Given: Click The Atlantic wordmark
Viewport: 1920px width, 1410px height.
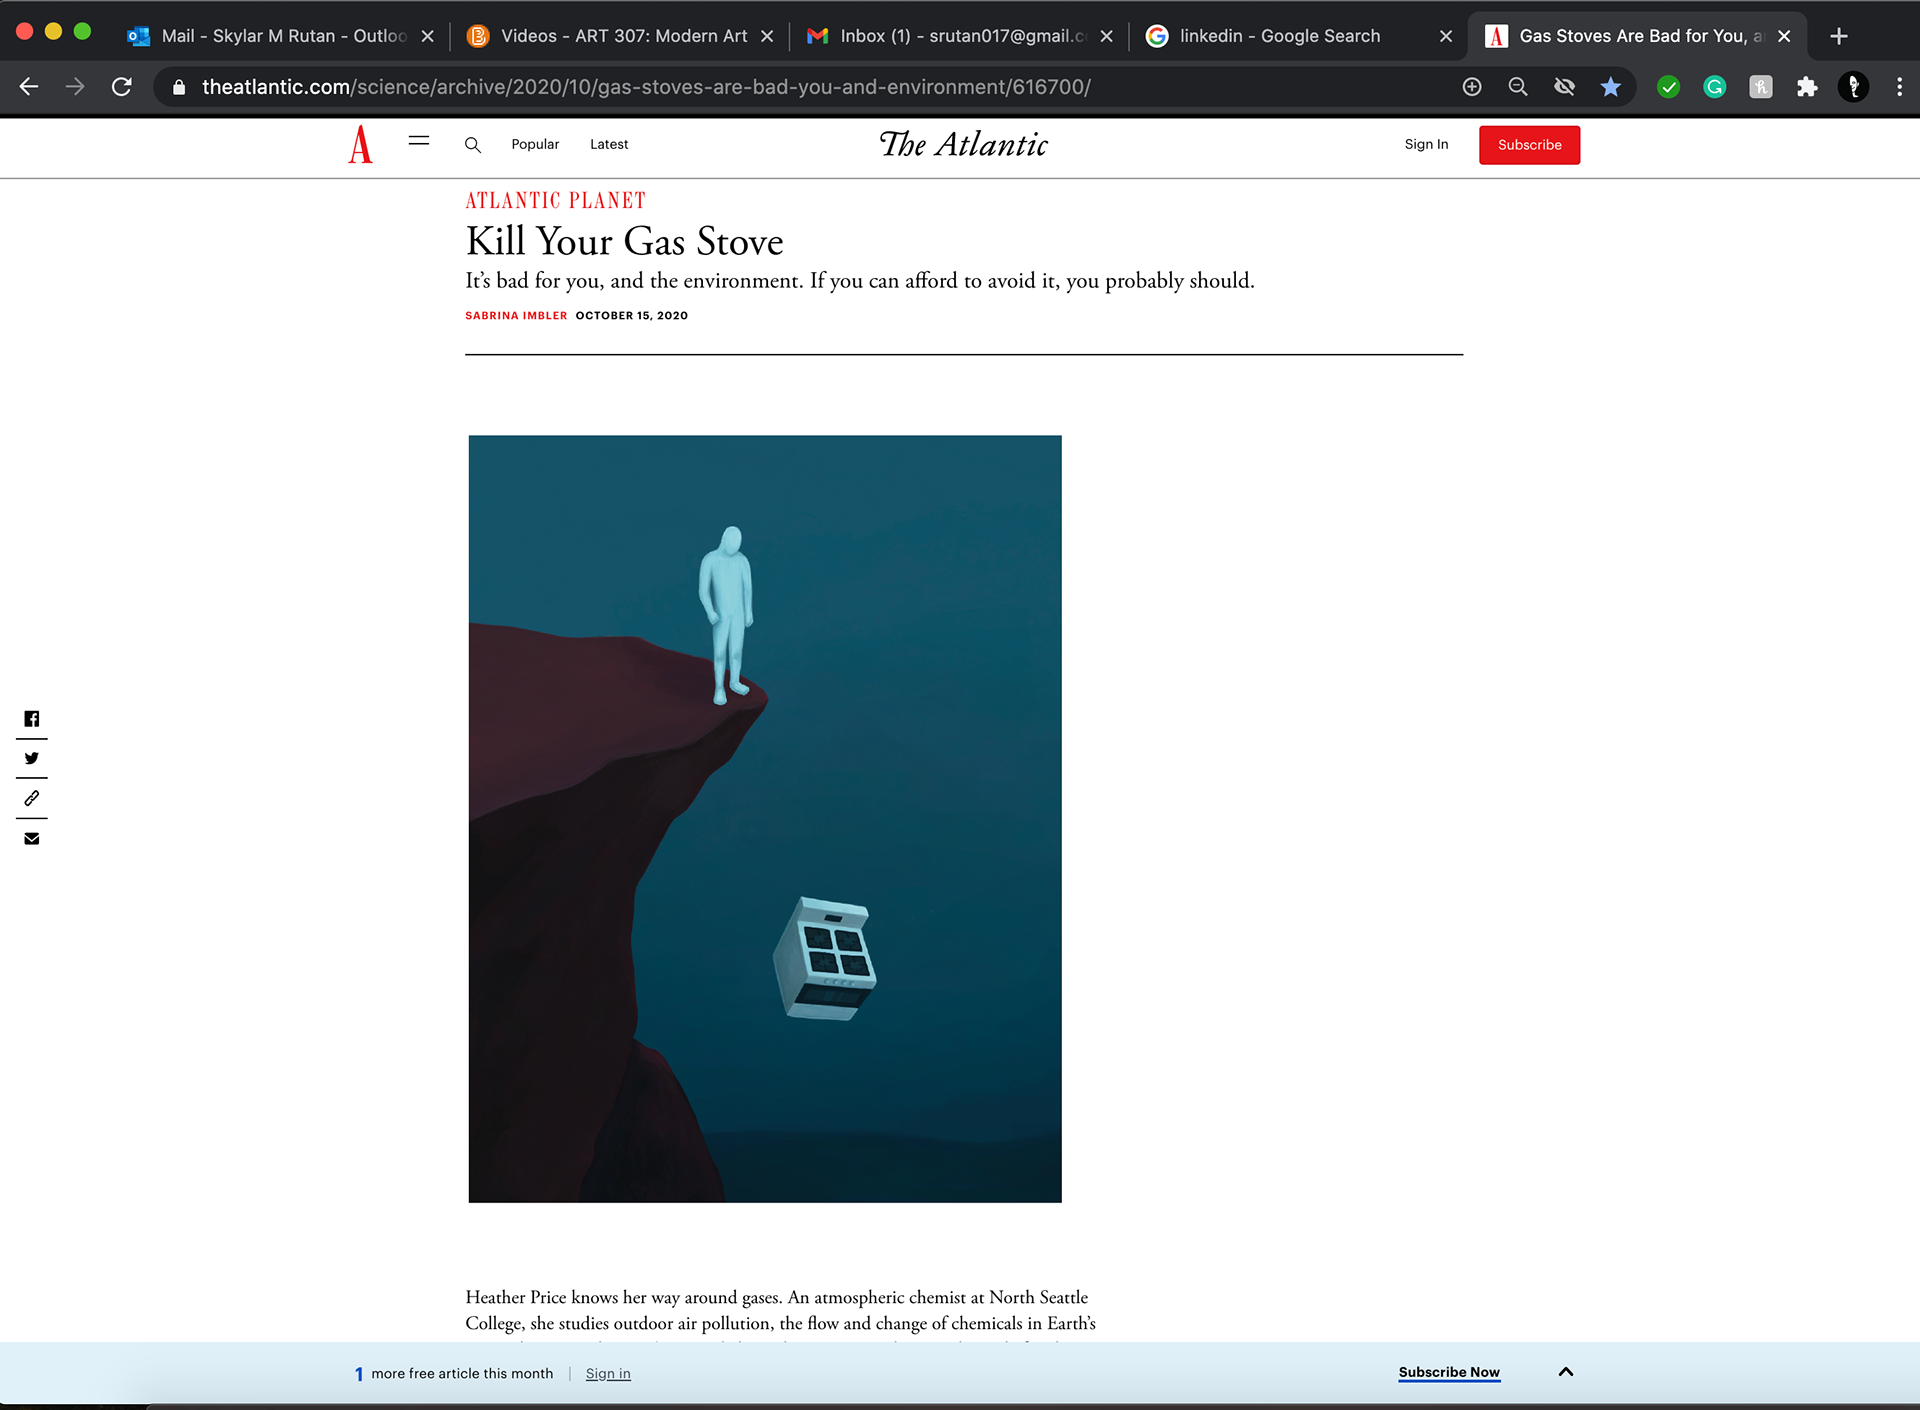Looking at the screenshot, I should (x=964, y=144).
